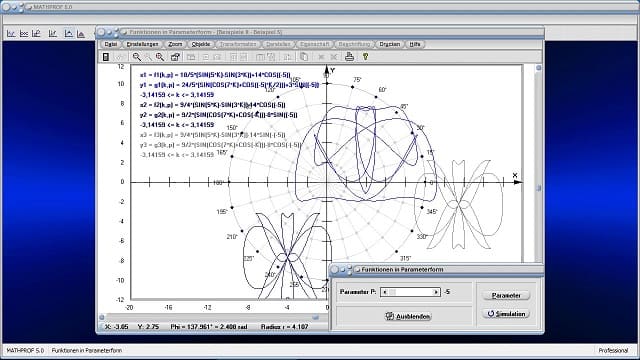The image size is (640, 360).
Task: Click the first graph icon in MATHPROF toolbar
Action: click(x=11, y=33)
